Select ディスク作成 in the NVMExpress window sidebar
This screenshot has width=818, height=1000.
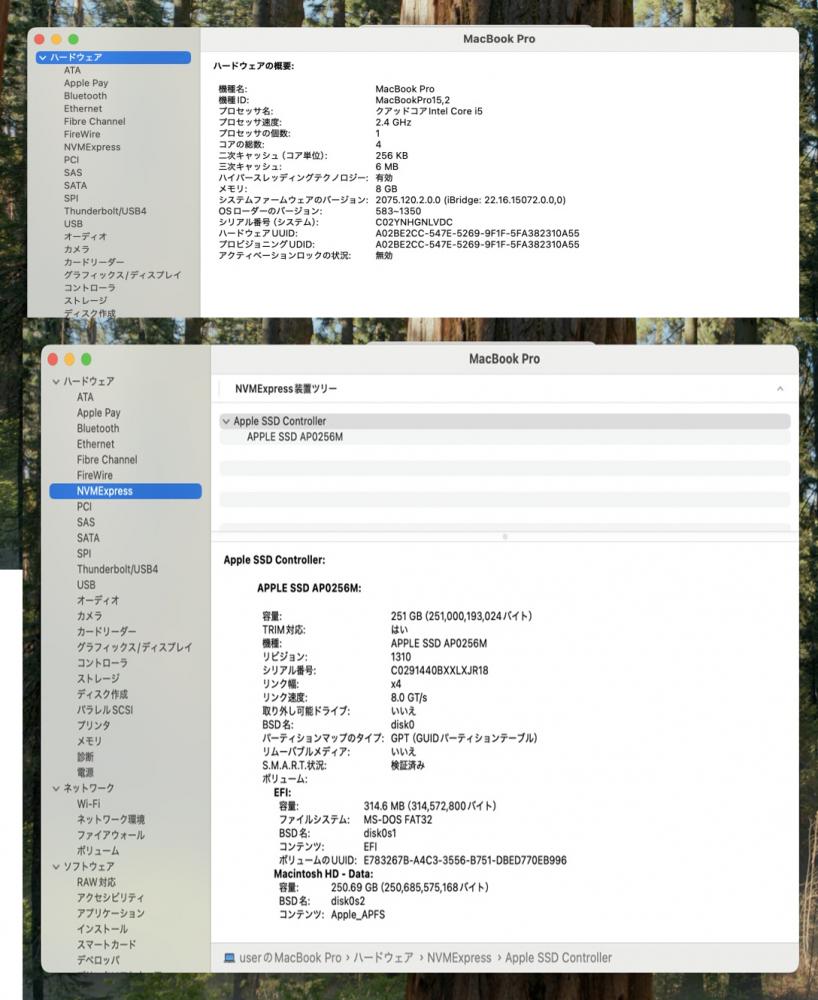[x=102, y=694]
